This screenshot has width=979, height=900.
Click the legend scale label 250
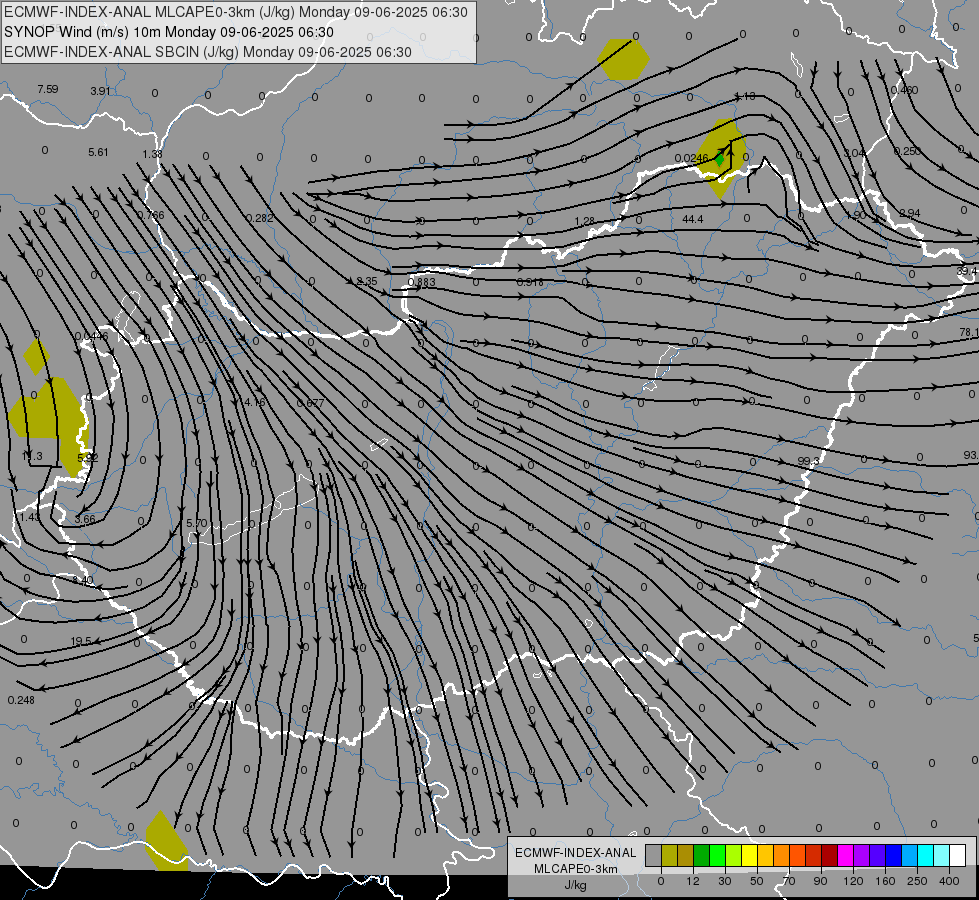coord(917,881)
